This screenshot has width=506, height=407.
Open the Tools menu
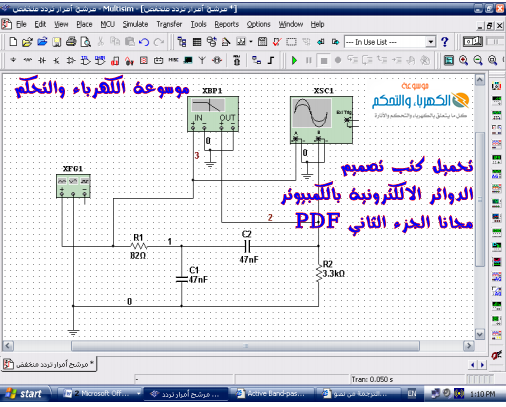point(198,24)
